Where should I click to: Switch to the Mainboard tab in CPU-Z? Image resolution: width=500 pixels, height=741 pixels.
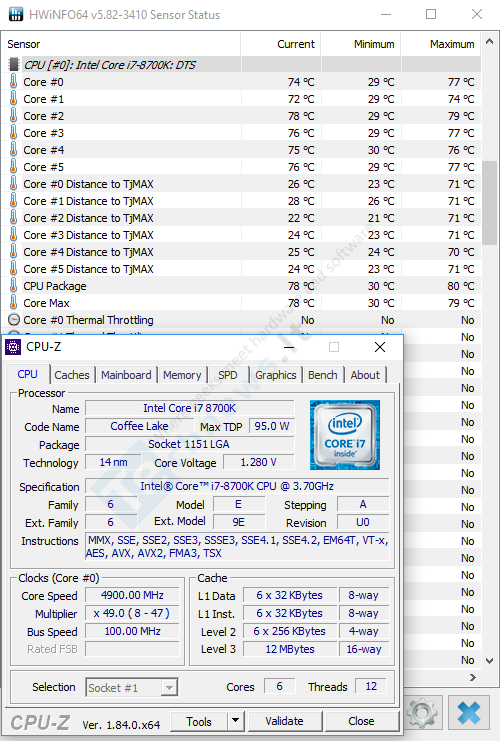126,375
